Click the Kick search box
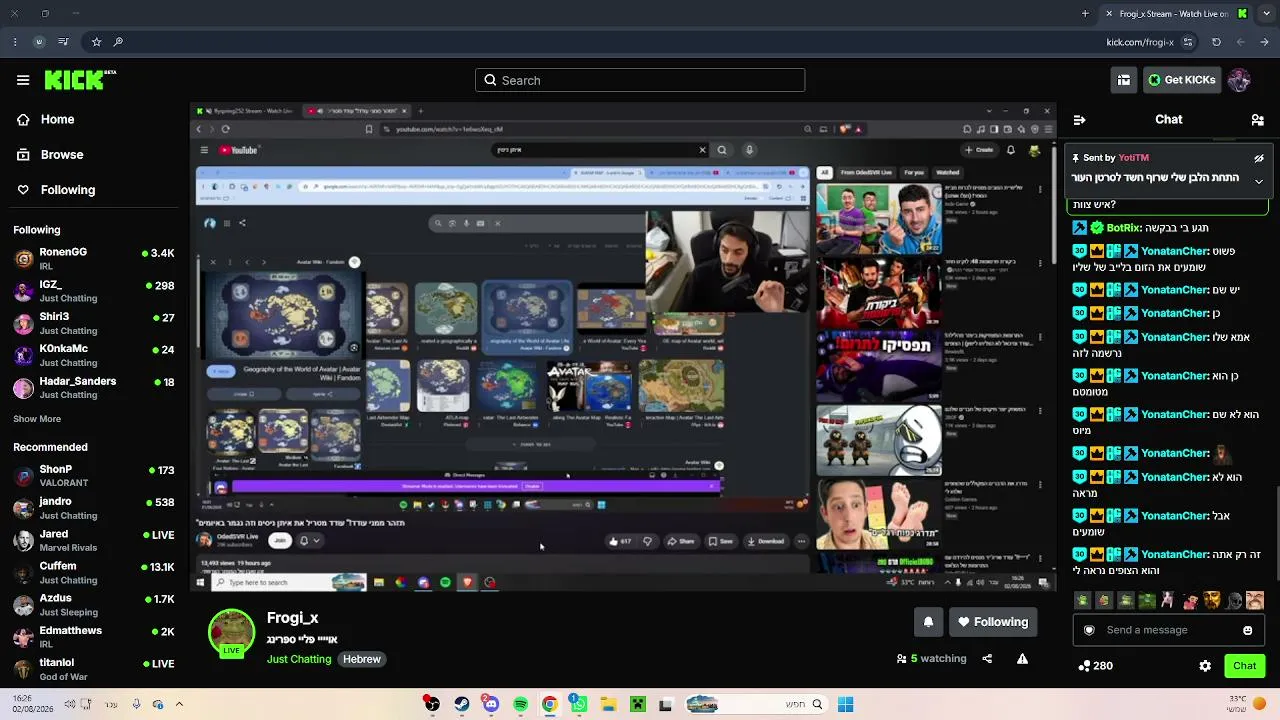The image size is (1280, 720). tap(640, 80)
